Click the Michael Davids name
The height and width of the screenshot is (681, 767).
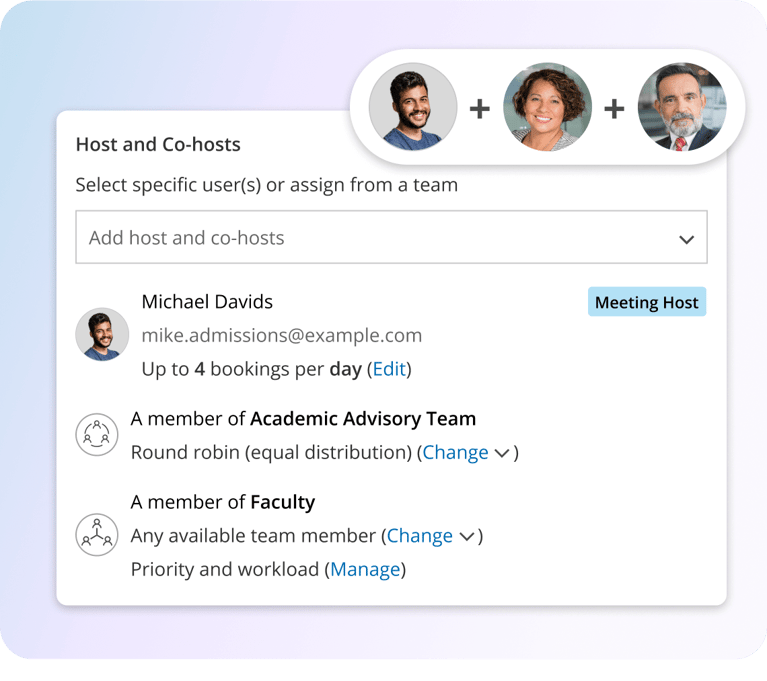point(207,301)
